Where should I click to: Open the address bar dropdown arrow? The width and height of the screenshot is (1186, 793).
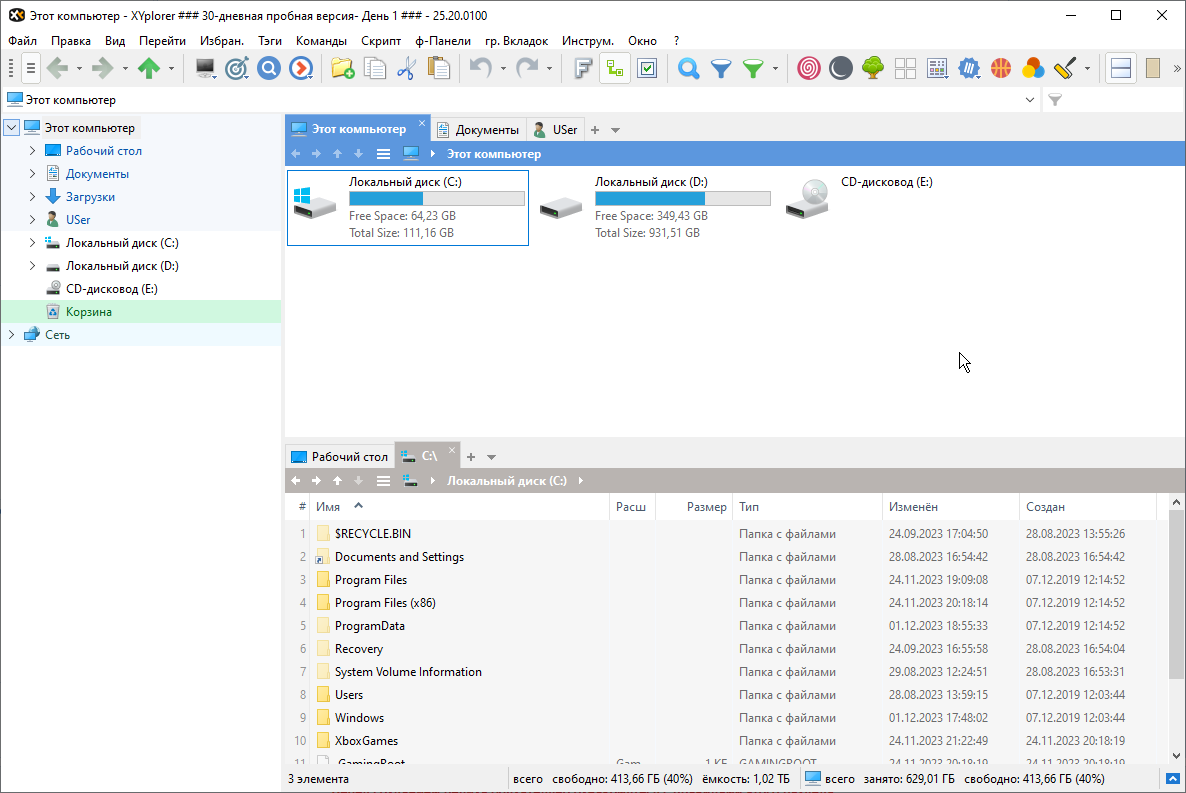1029,100
